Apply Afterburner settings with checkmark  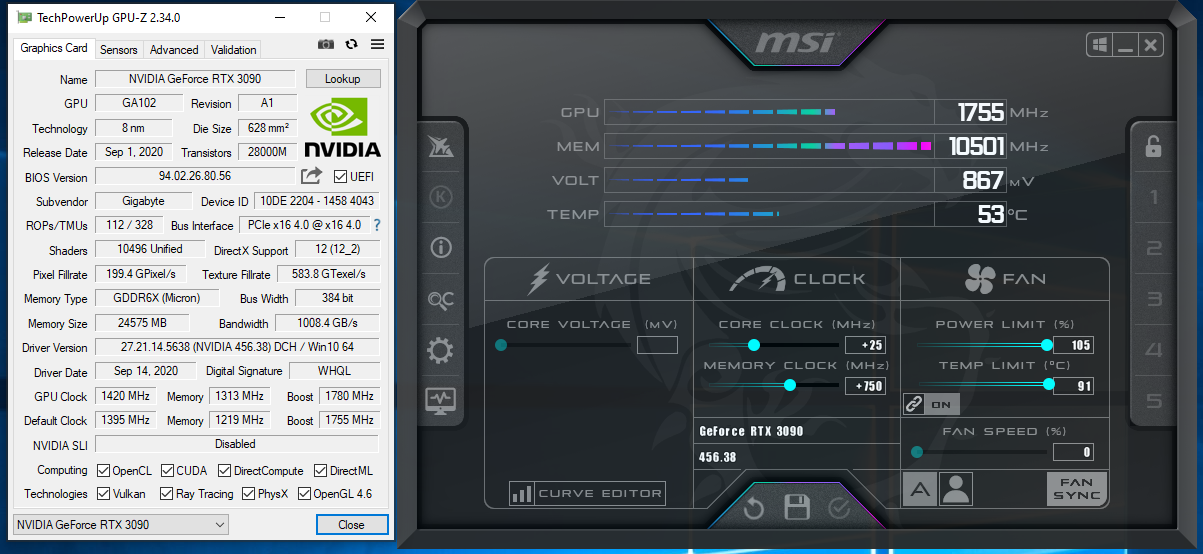pos(839,509)
